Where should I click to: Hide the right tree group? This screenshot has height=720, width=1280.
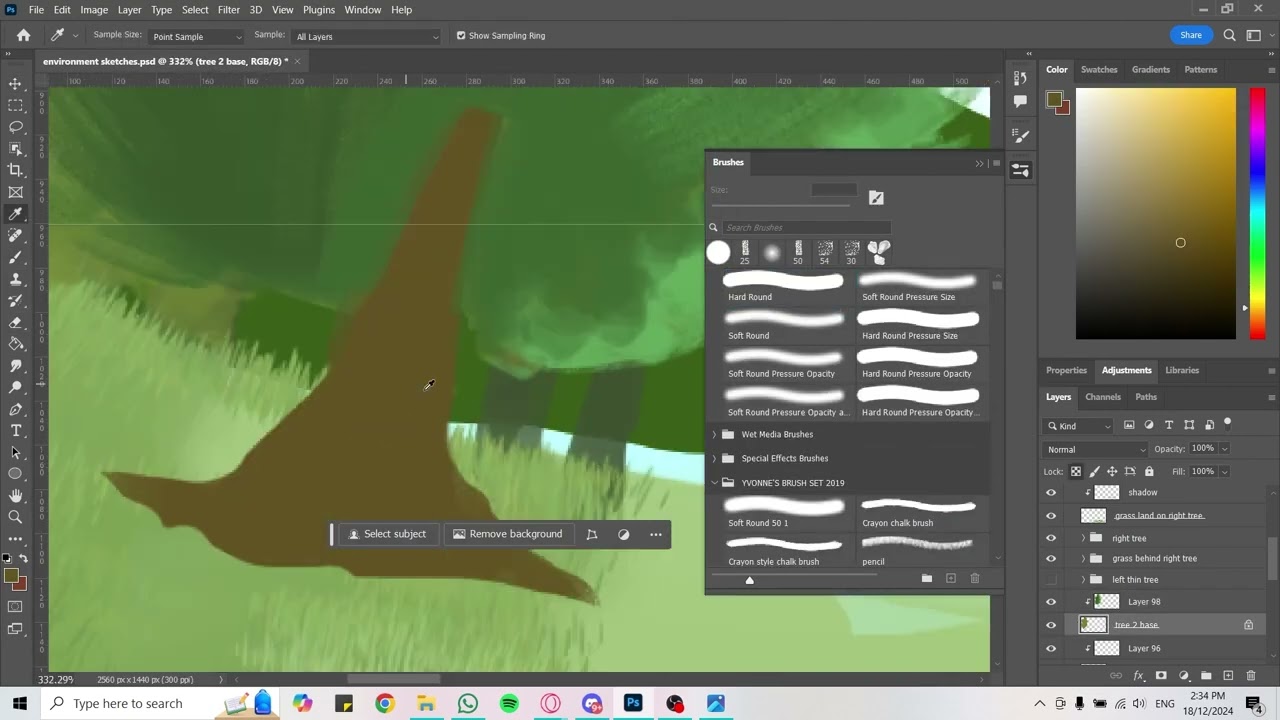coord(1051,538)
